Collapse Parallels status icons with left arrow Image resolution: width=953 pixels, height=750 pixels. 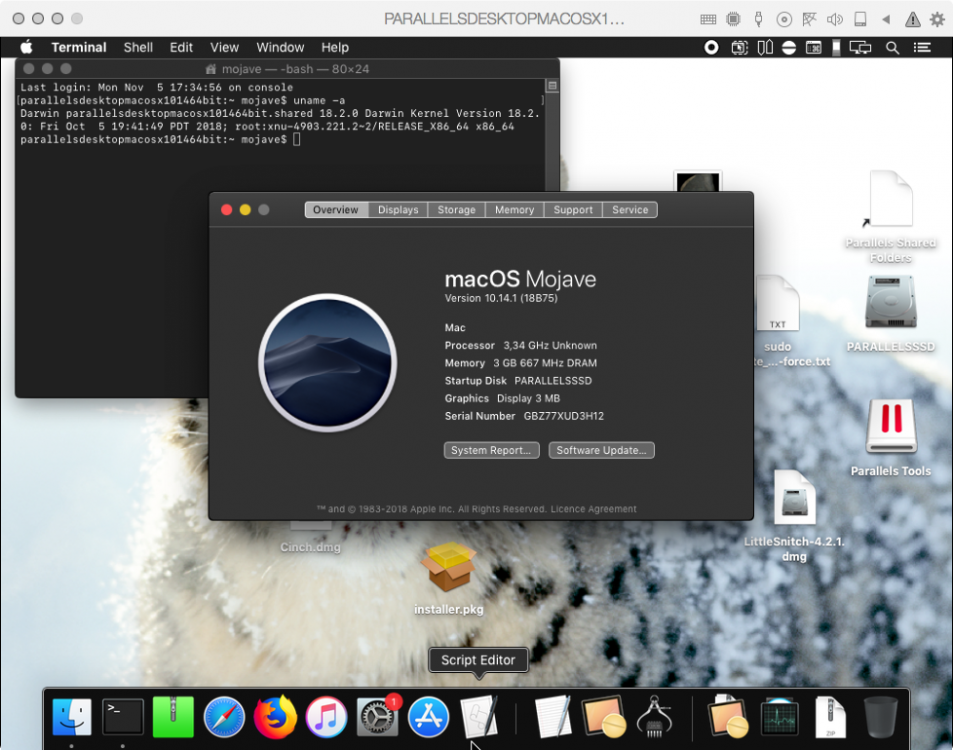(x=886, y=19)
